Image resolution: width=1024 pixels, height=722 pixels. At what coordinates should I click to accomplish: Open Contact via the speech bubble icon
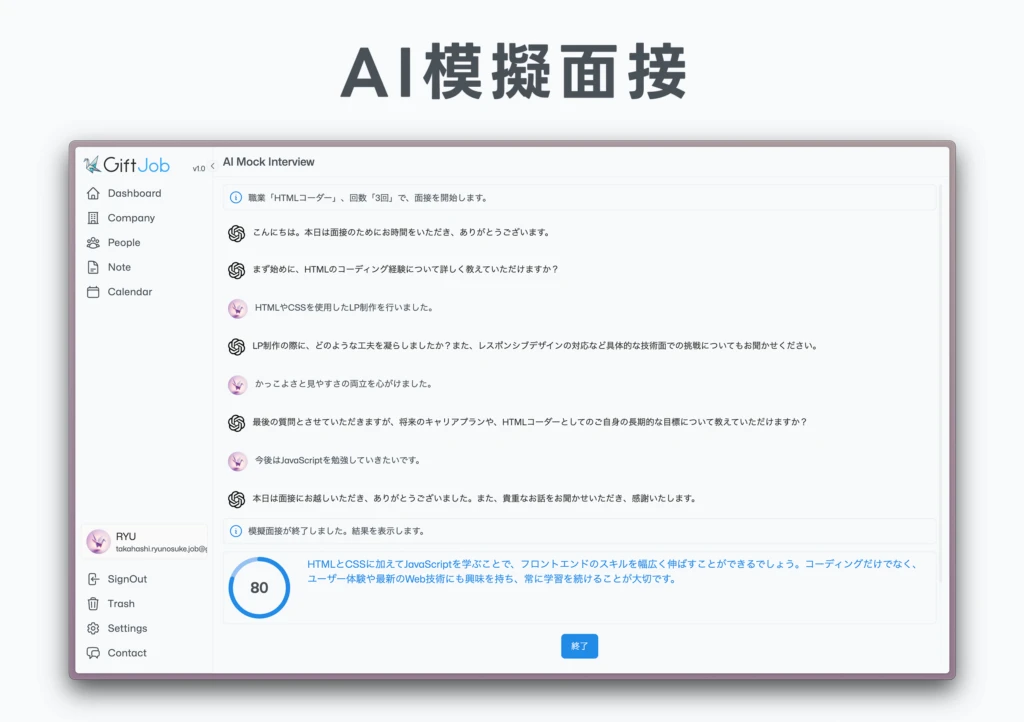pyautogui.click(x=92, y=653)
